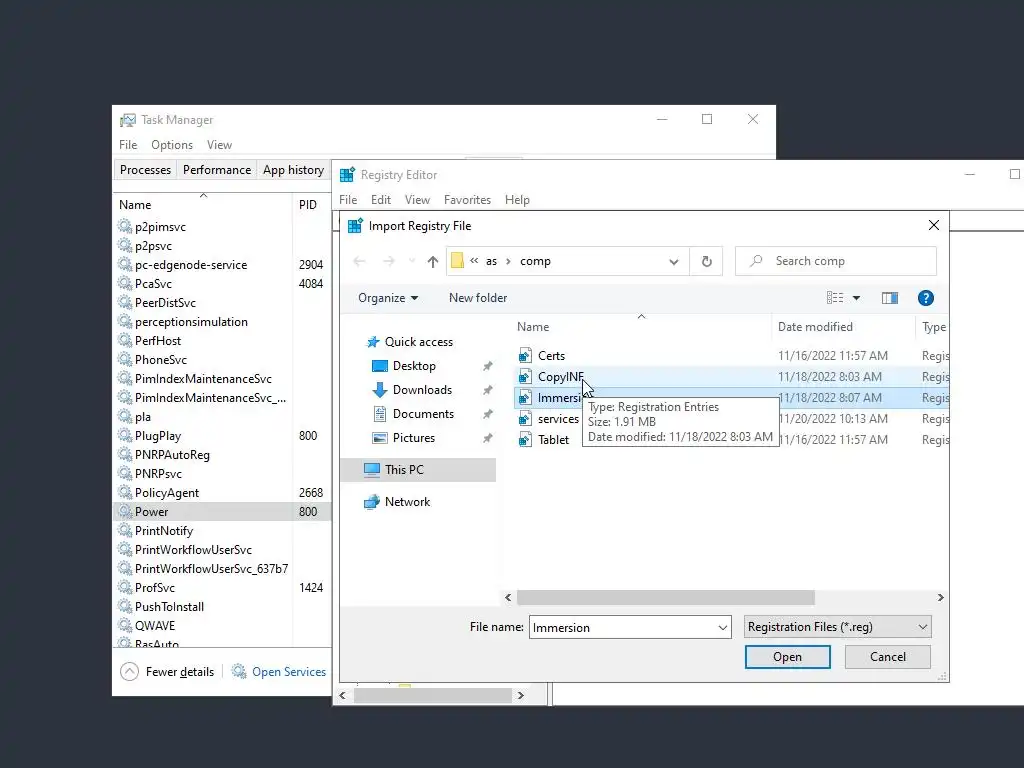Click the Certs registry file icon

(525, 355)
